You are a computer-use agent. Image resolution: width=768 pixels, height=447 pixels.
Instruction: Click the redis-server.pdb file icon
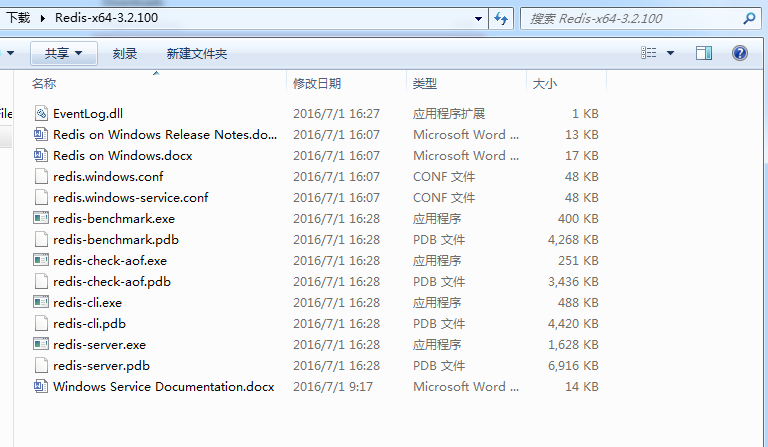tap(41, 366)
